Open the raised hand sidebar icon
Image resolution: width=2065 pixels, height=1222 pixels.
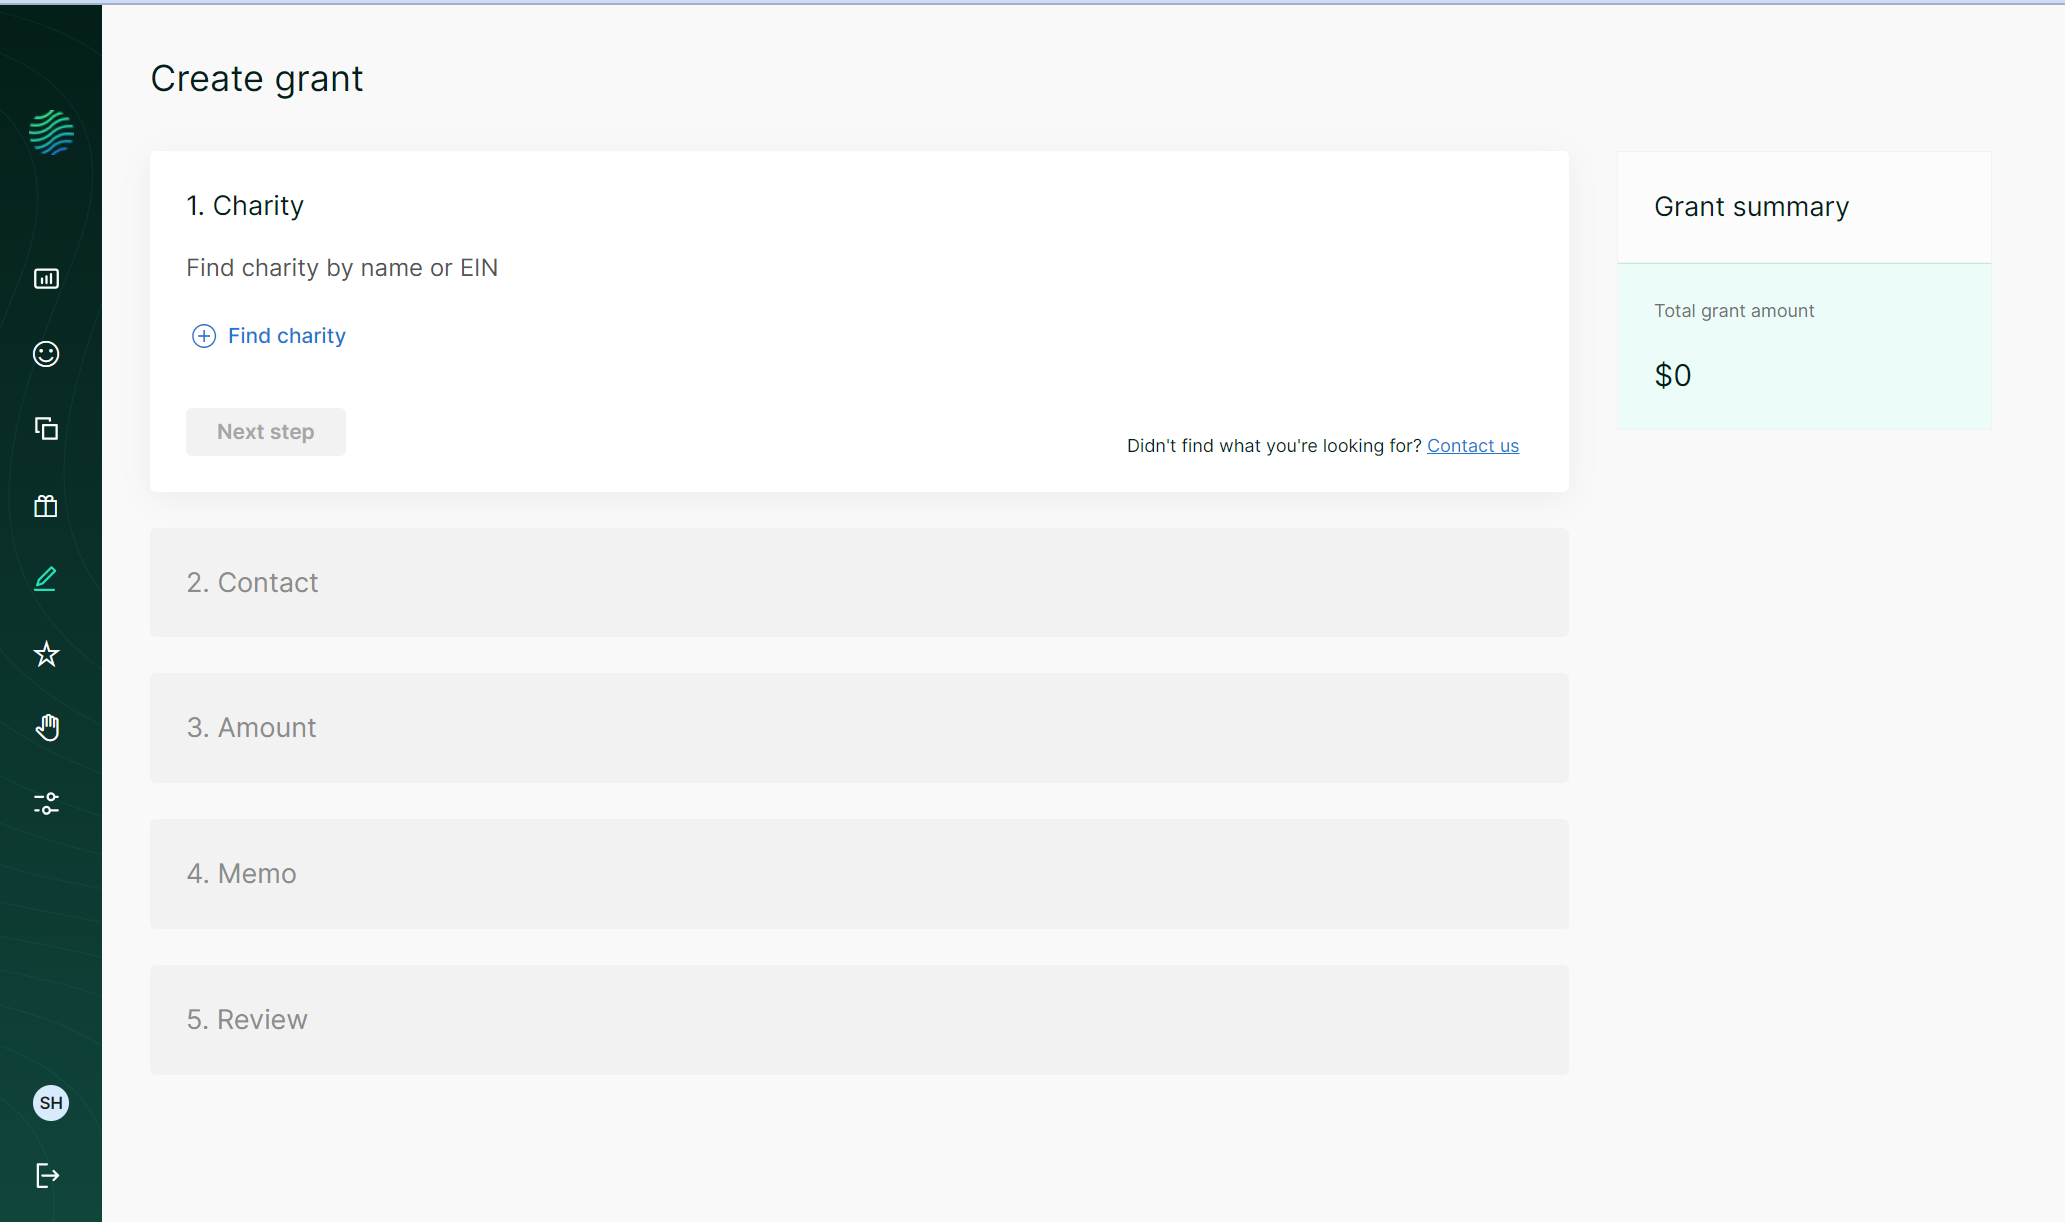click(x=47, y=728)
